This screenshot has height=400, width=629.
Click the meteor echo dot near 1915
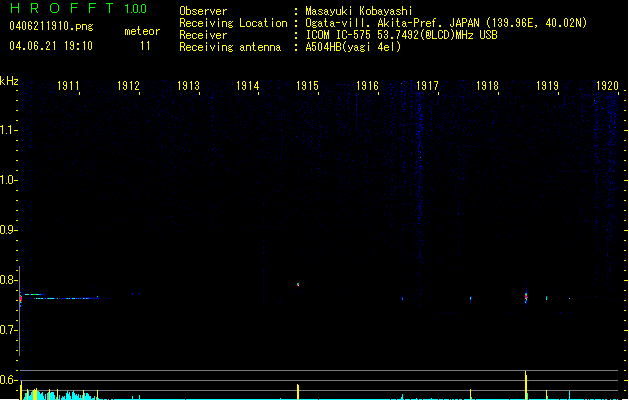point(298,284)
